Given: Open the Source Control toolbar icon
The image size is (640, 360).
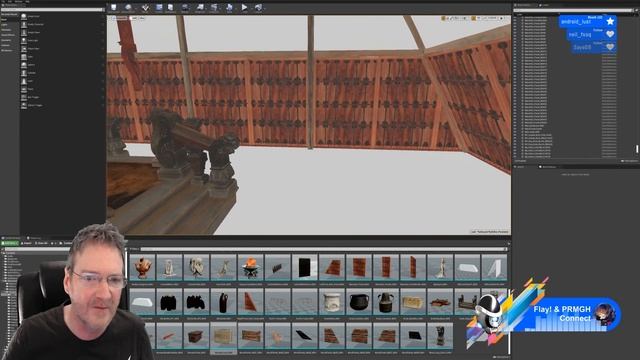Looking at the screenshot, I should point(128,8).
